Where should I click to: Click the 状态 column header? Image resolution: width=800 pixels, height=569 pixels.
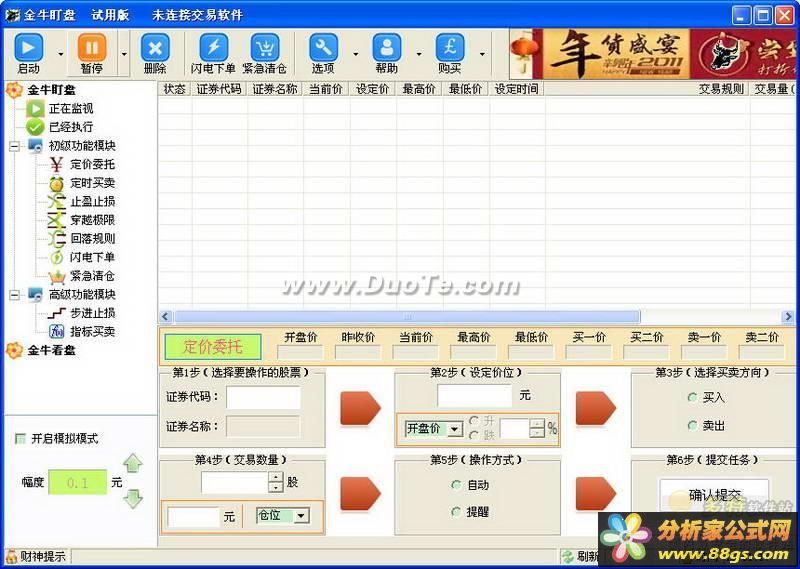coord(174,89)
